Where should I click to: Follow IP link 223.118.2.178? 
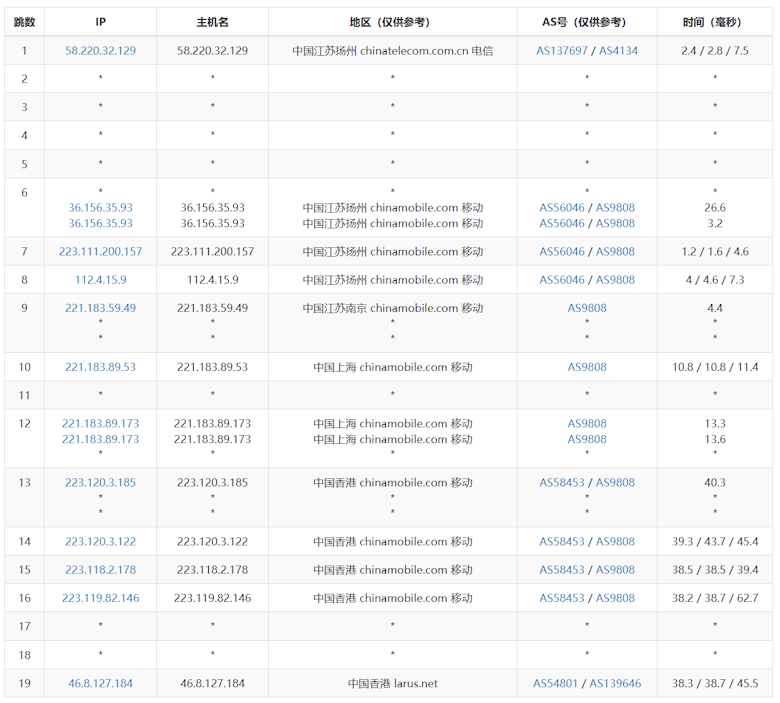(x=100, y=570)
